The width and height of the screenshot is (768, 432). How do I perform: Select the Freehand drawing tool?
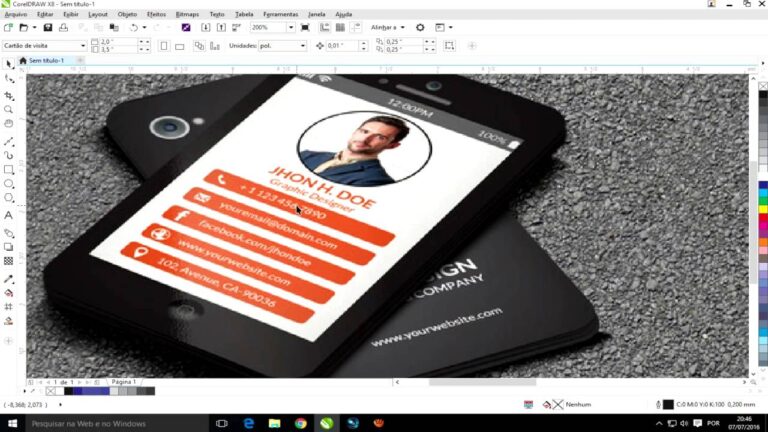tap(9, 142)
